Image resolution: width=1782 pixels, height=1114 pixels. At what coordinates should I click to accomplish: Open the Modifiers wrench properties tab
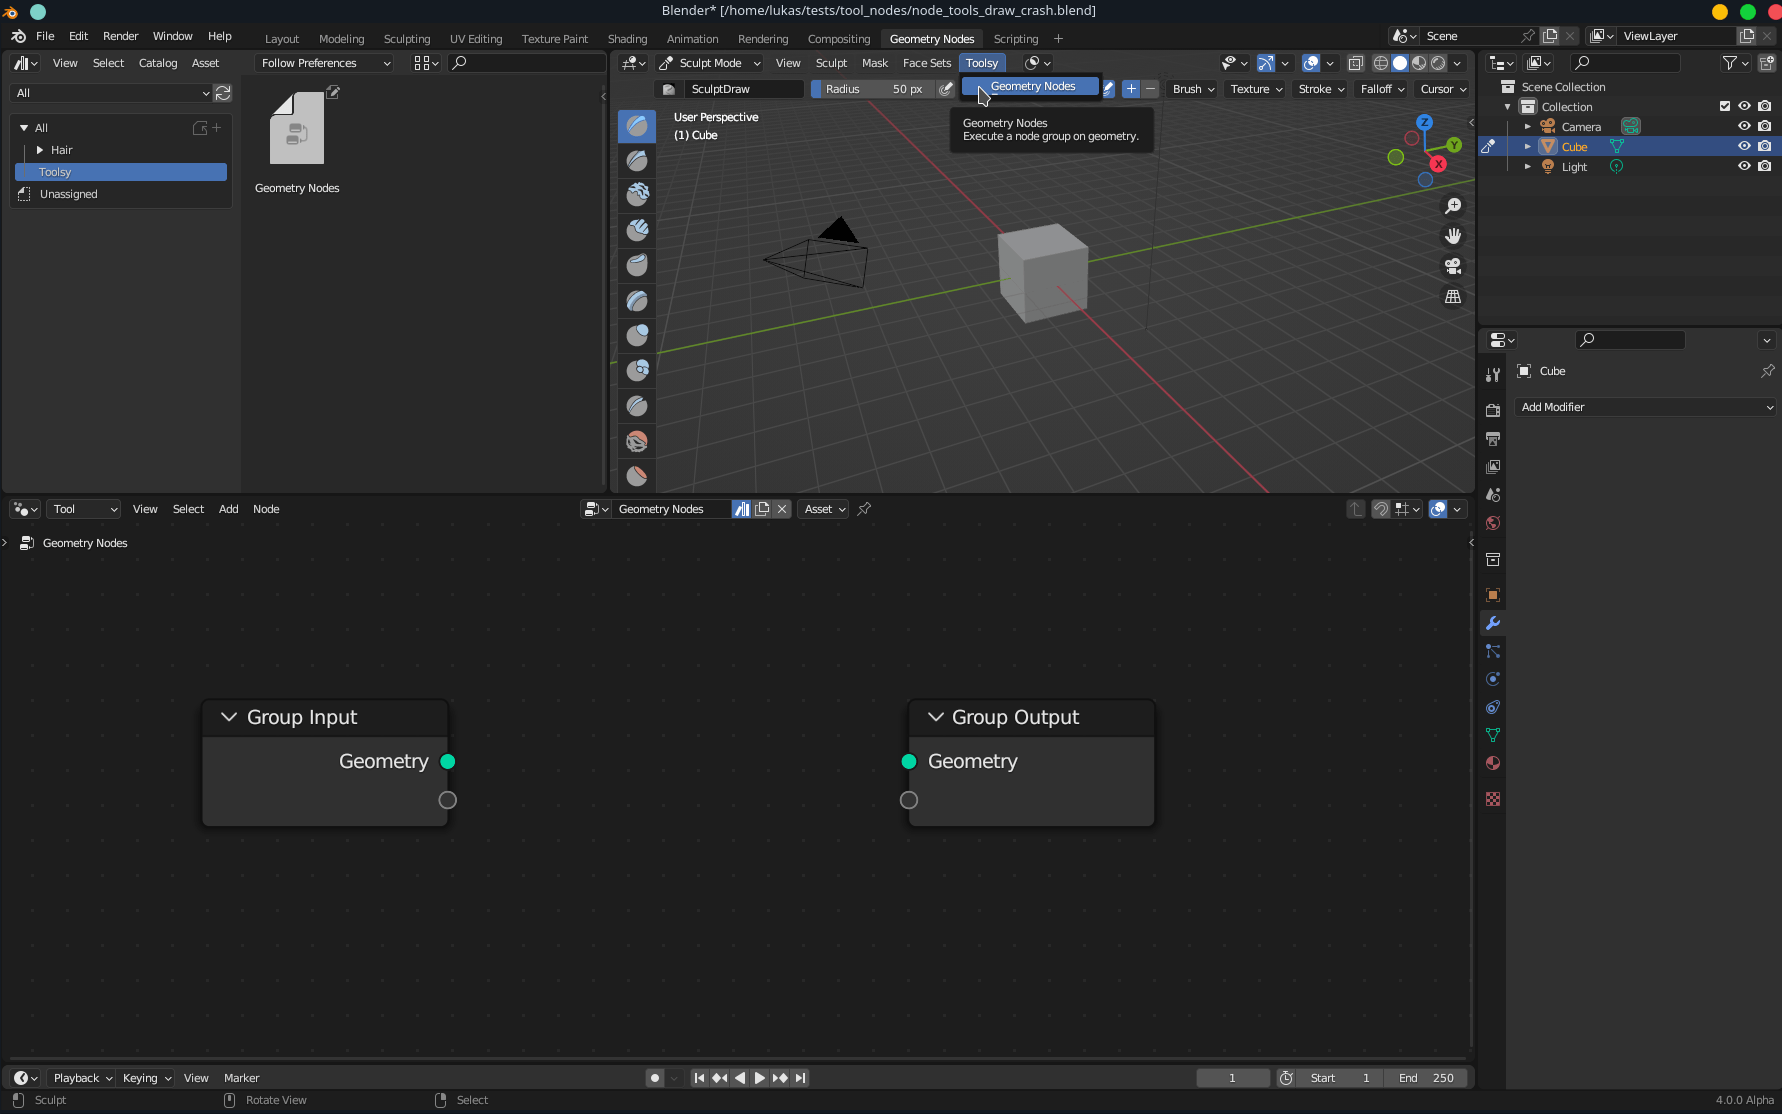(1493, 623)
